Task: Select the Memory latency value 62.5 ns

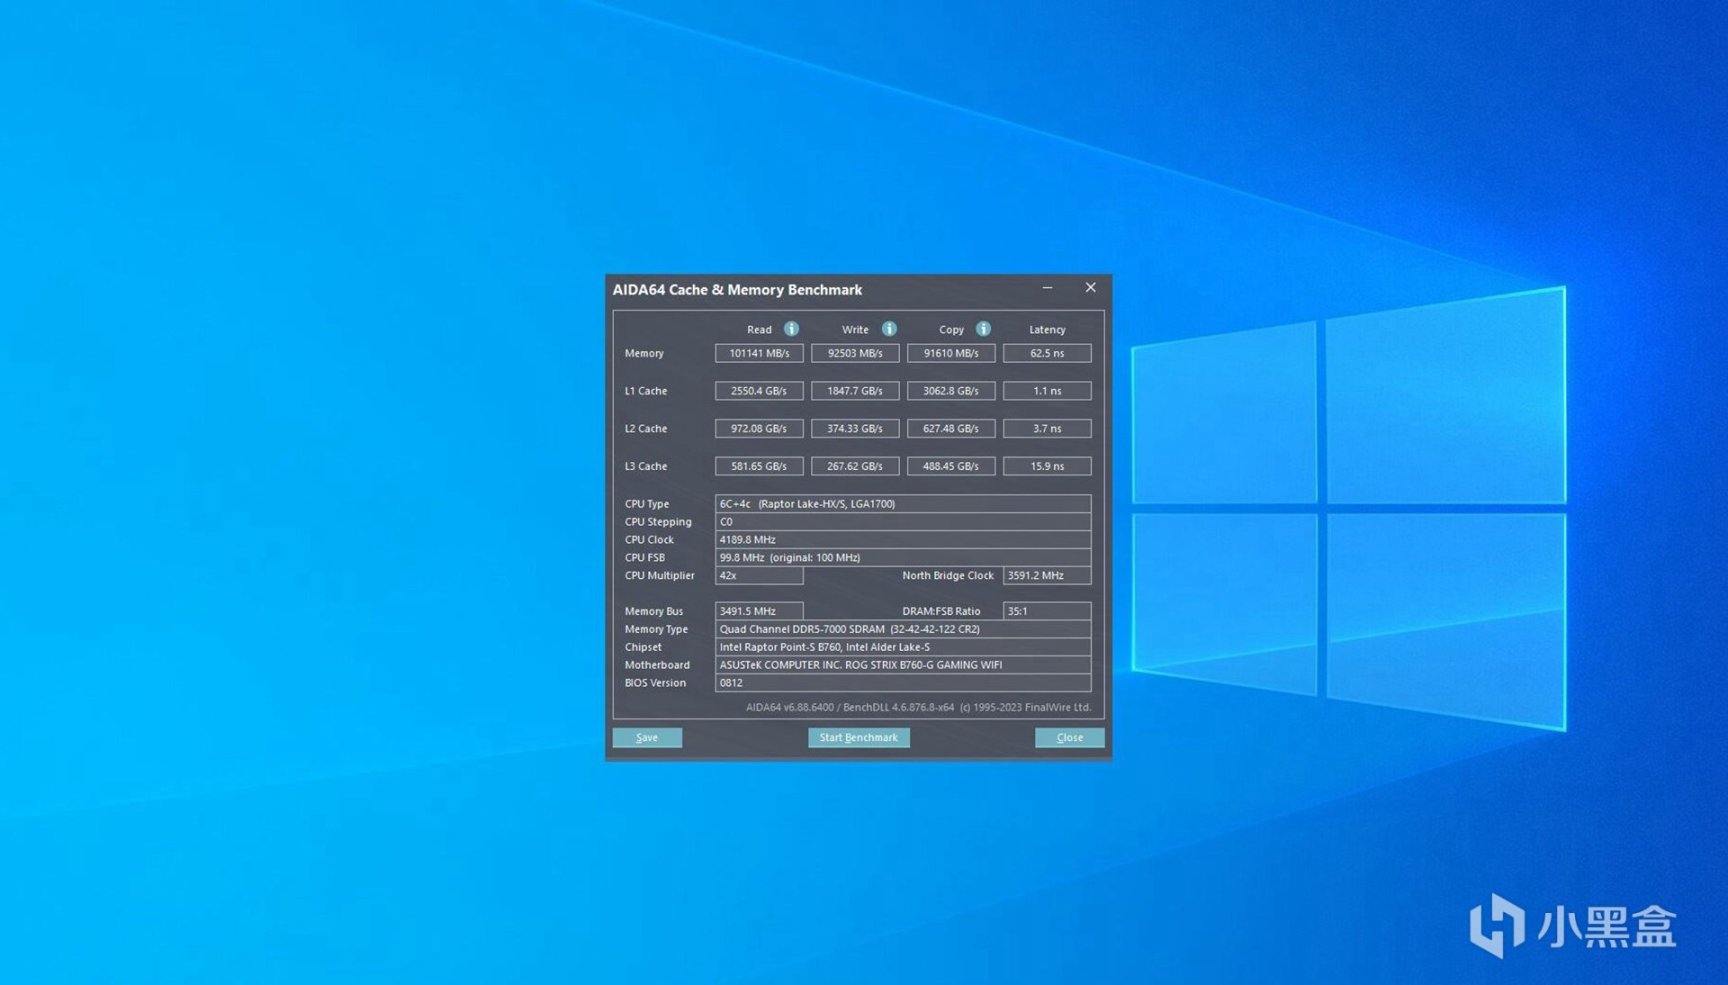Action: coord(1047,353)
